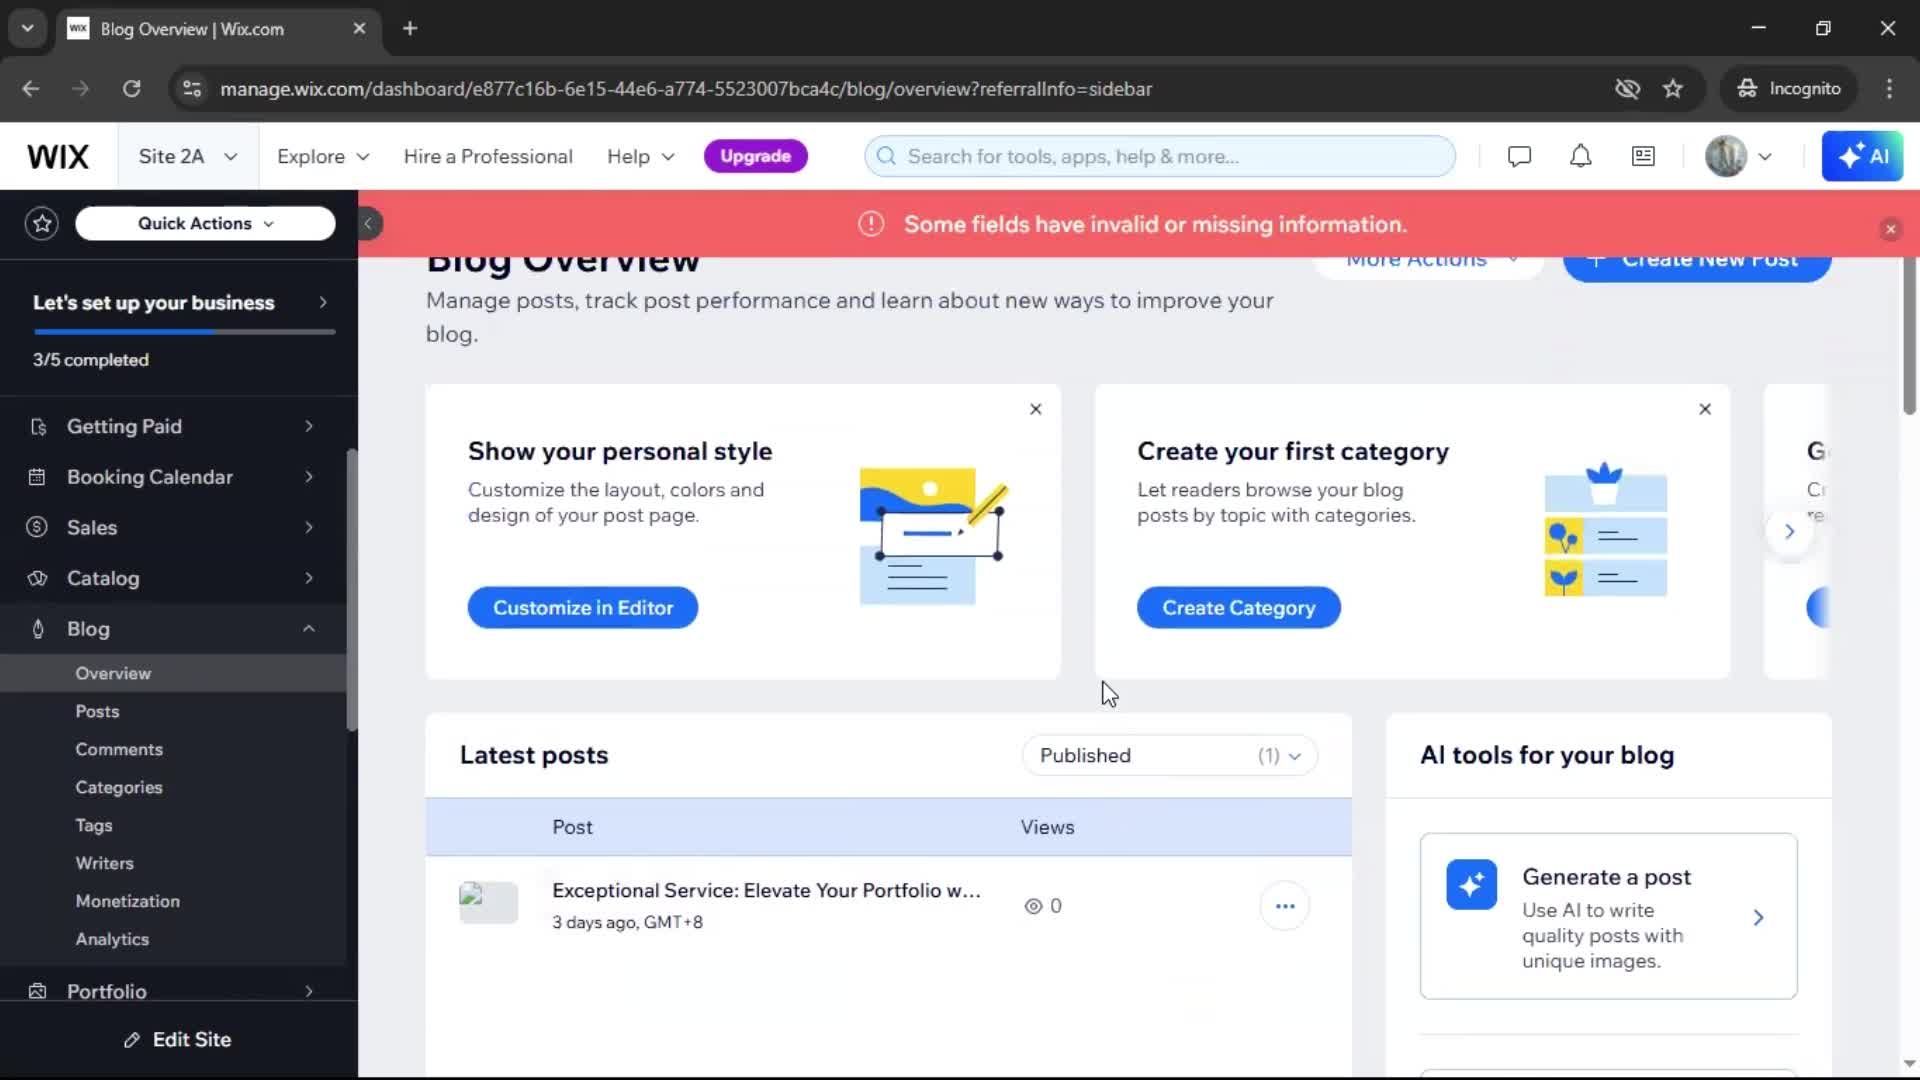Image resolution: width=1920 pixels, height=1080 pixels.
Task: Click the Post column header
Action: tap(572, 827)
